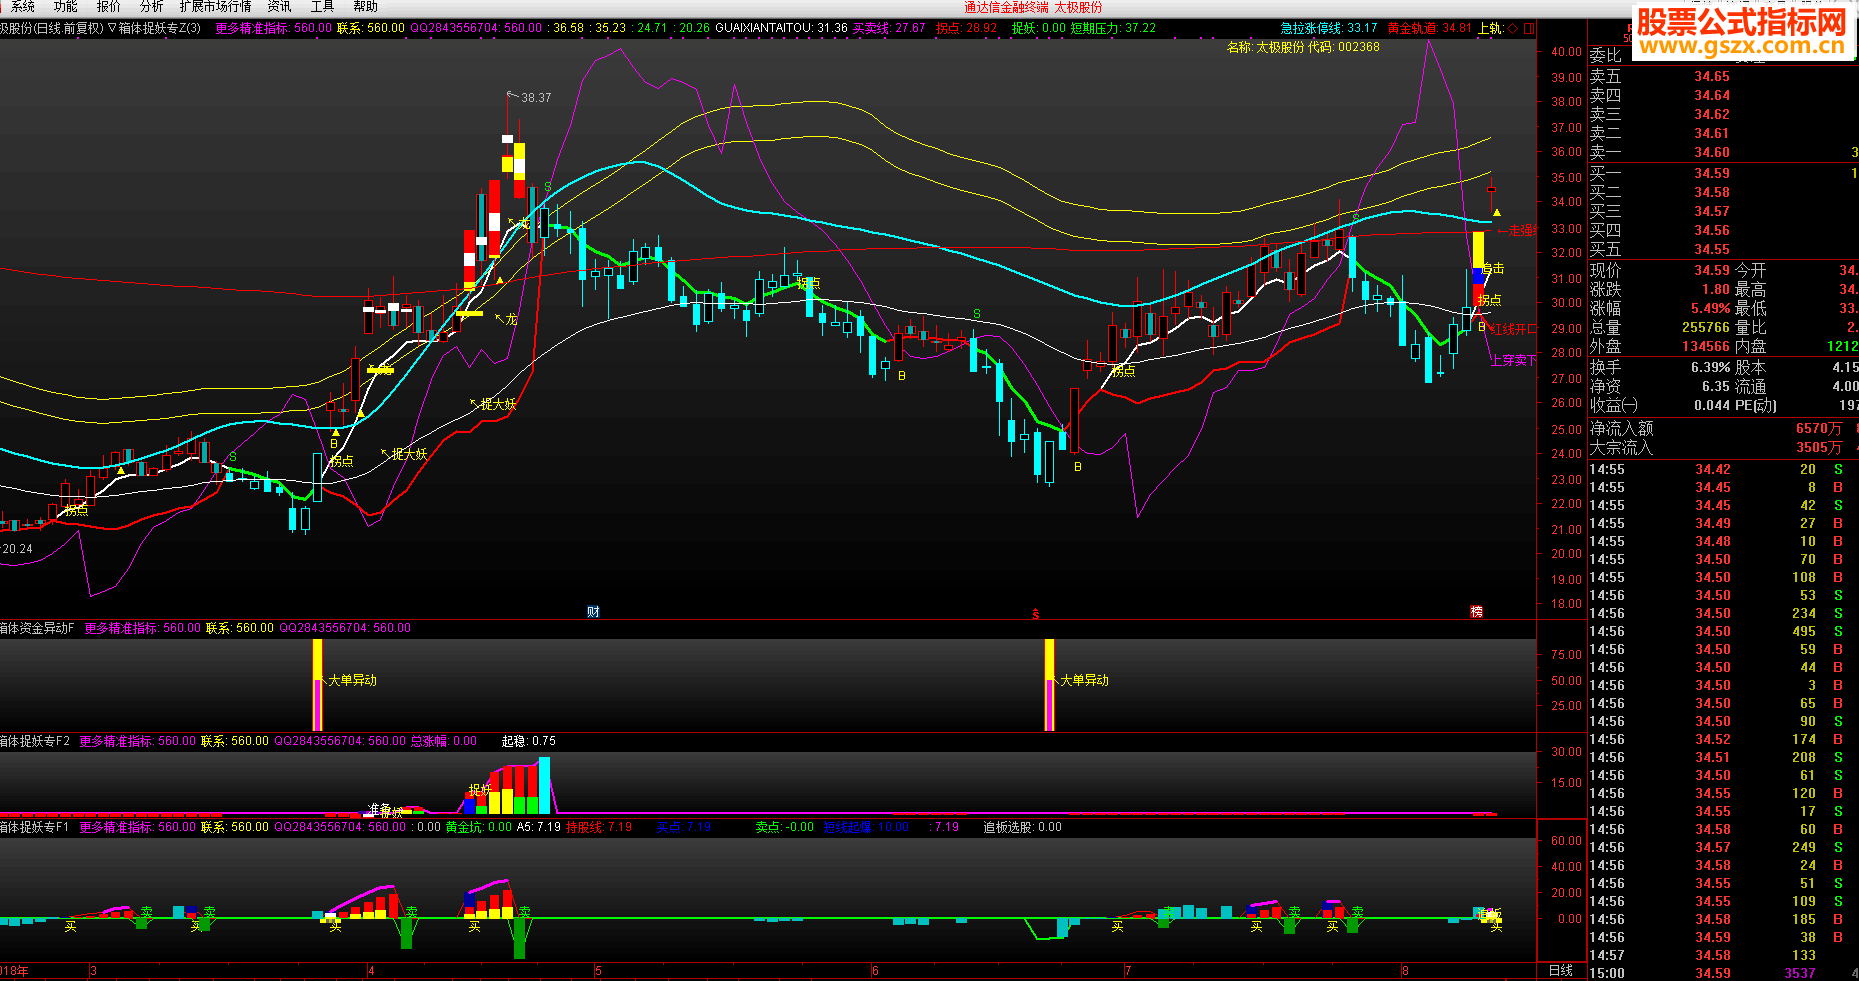1859x981 pixels.
Task: Open the 分析 menu
Action: pos(151,7)
